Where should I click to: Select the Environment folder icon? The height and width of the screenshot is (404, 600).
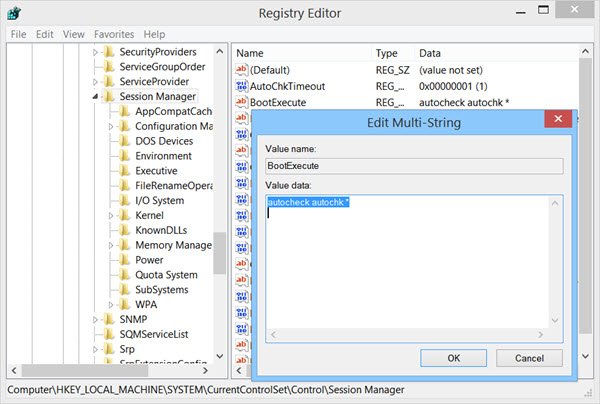[125, 156]
